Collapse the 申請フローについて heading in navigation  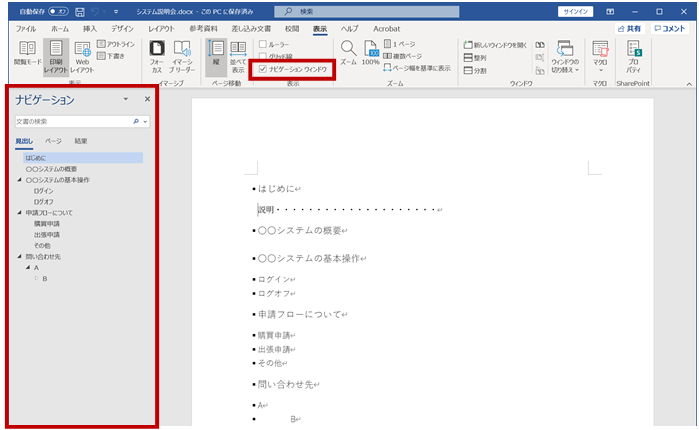tap(20, 213)
